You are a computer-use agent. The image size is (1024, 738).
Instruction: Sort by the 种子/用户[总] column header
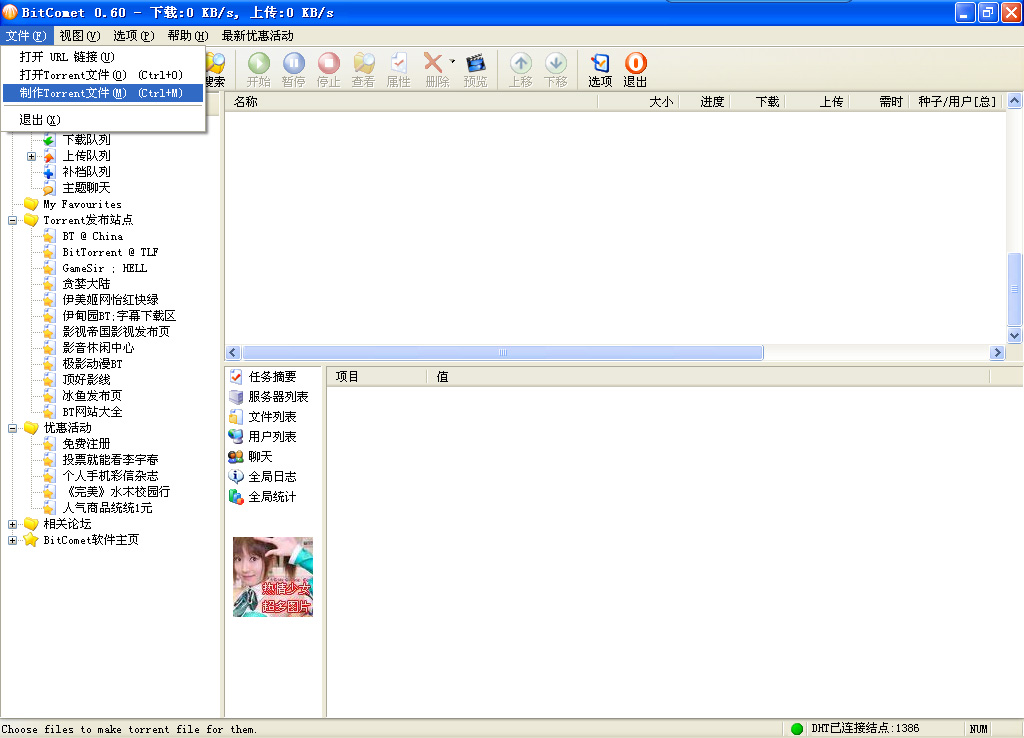955,102
